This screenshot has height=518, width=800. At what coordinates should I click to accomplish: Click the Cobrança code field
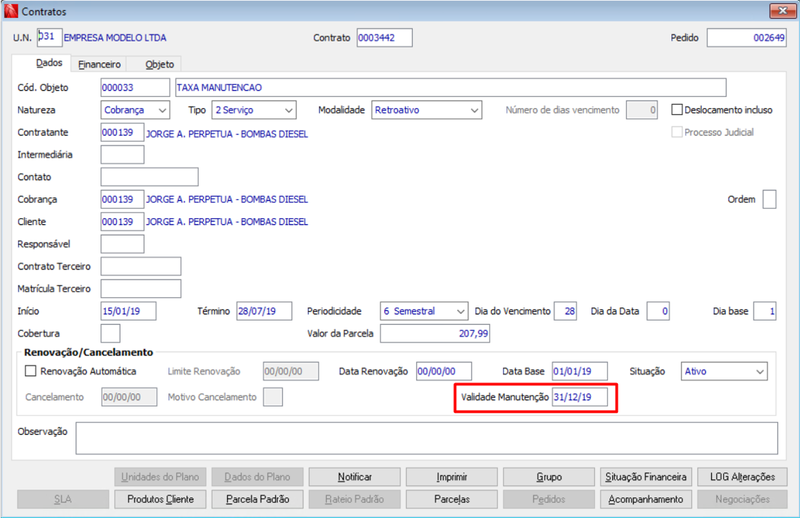(x=122, y=199)
